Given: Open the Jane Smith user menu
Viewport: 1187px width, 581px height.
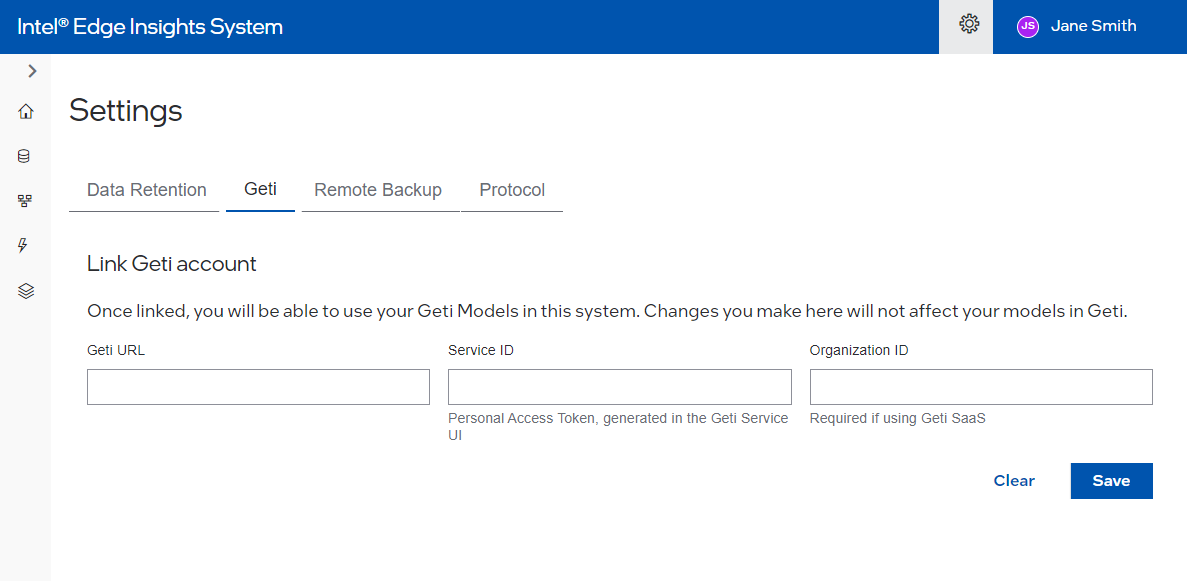Looking at the screenshot, I should click(x=1093, y=26).
